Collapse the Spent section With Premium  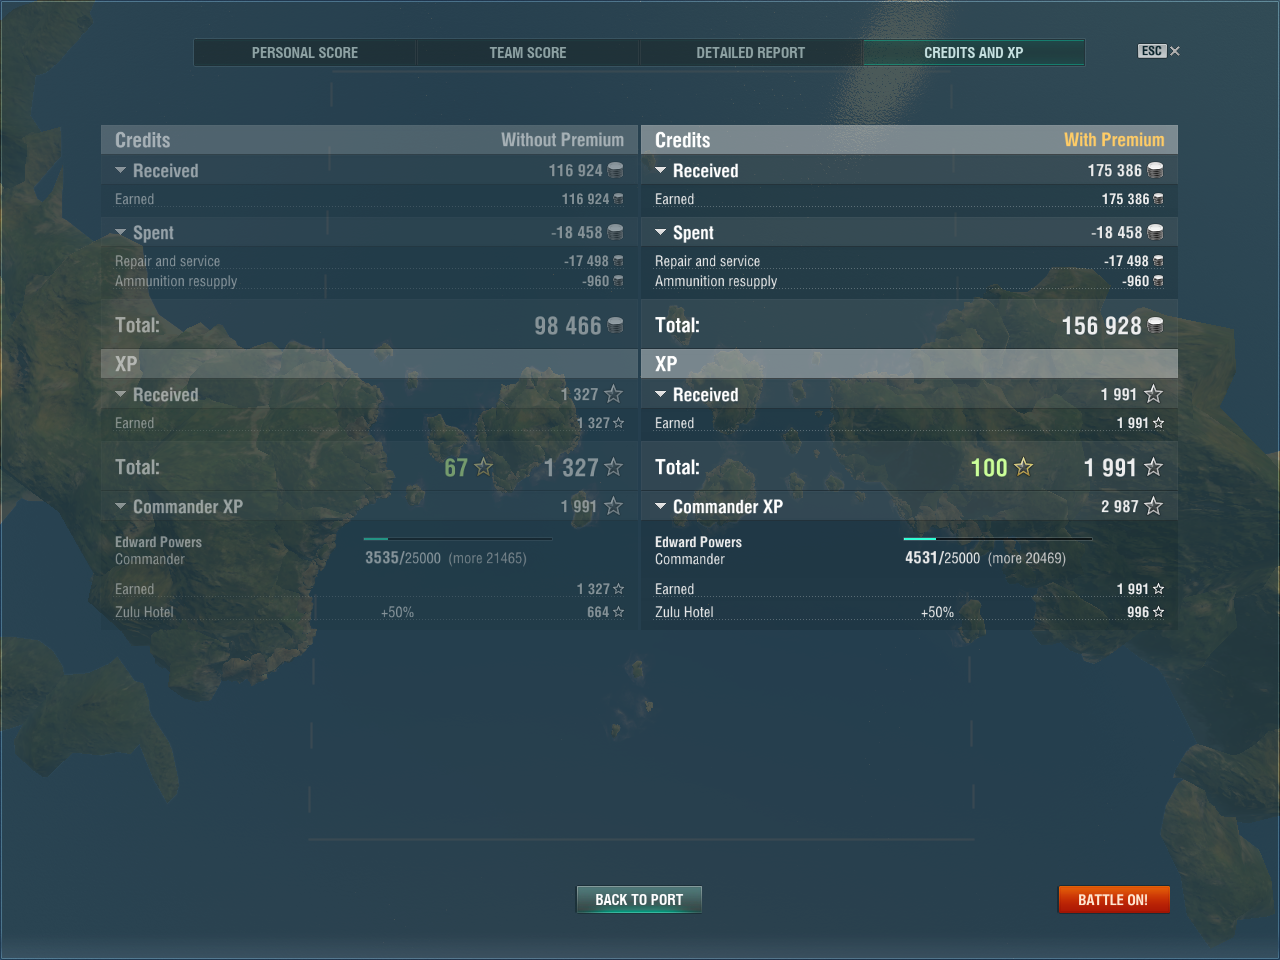661,233
